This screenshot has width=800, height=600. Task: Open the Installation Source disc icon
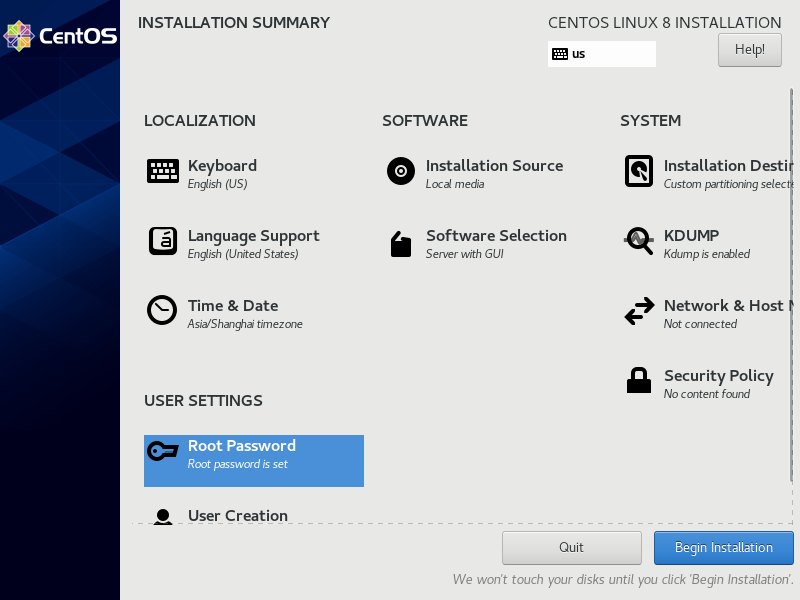tap(401, 171)
